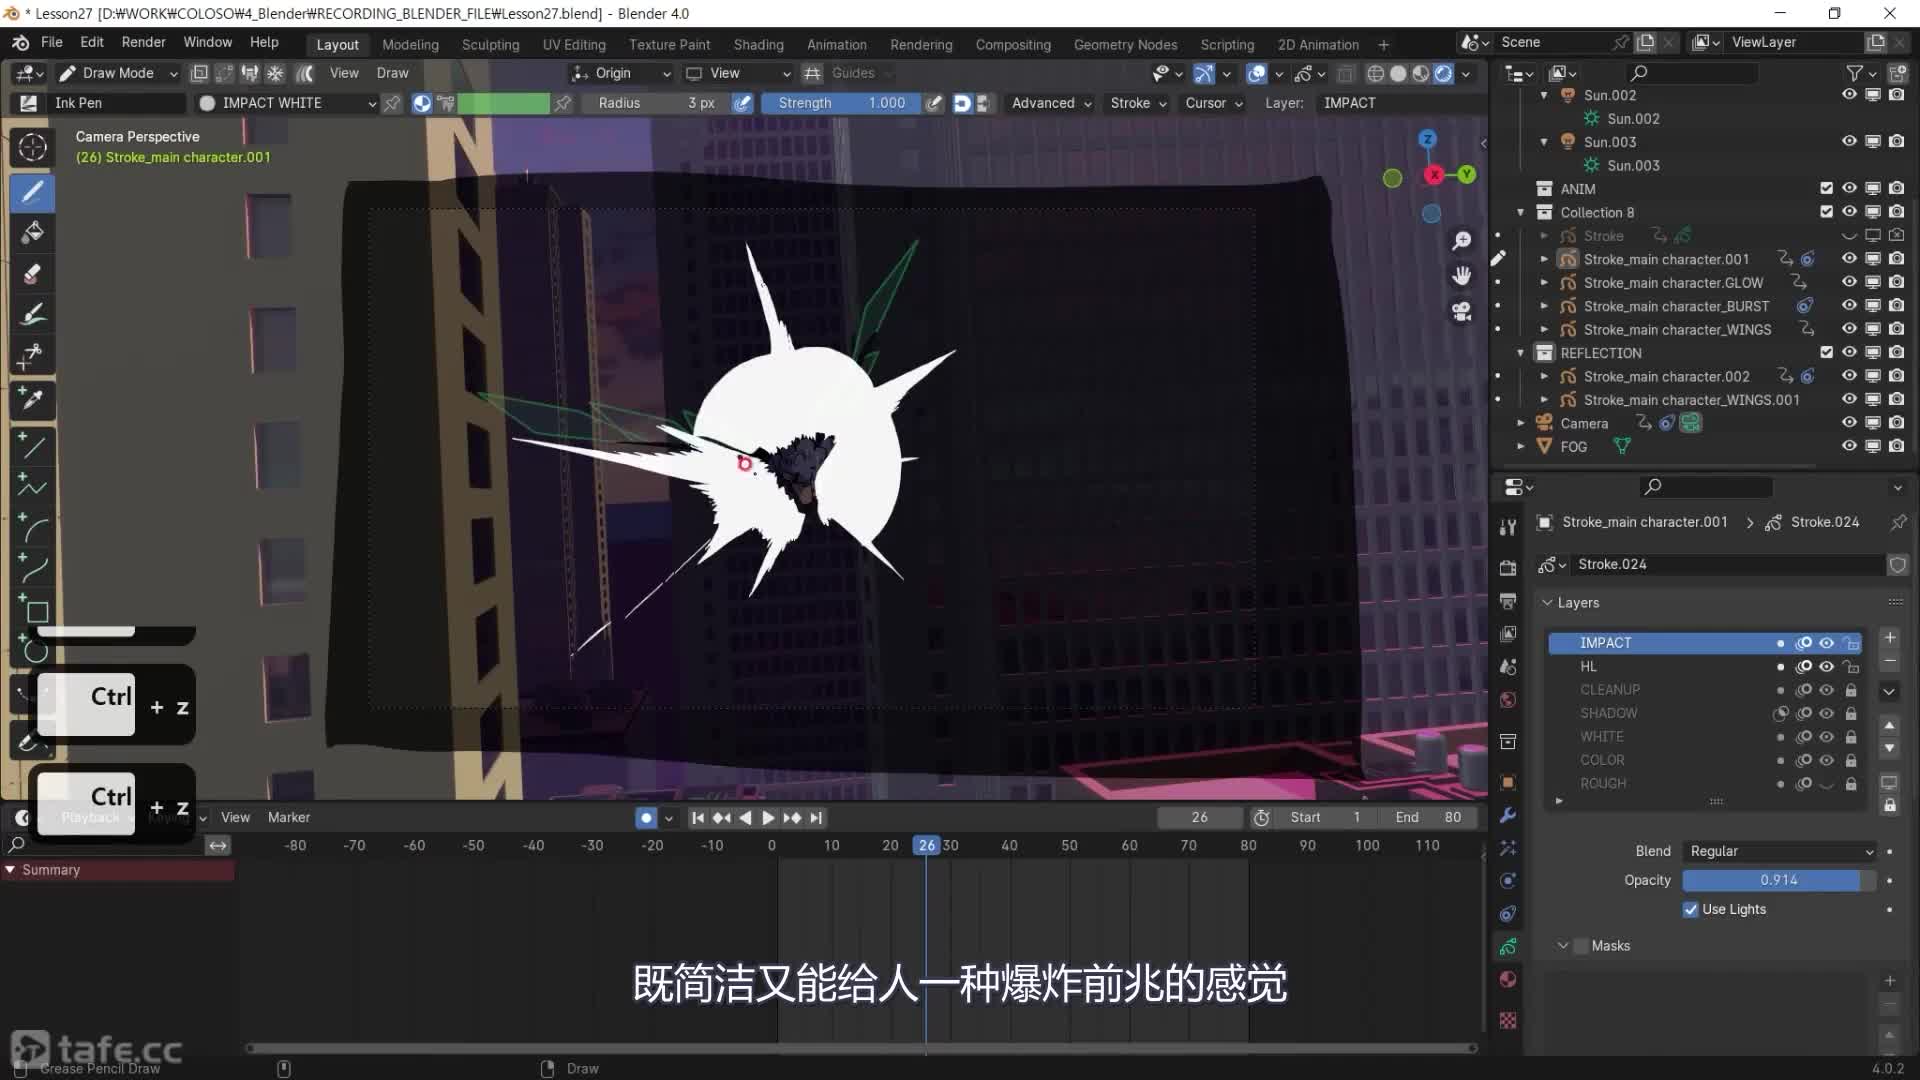Click the hand pan view icon
This screenshot has height=1080, width=1920.
tap(1462, 276)
